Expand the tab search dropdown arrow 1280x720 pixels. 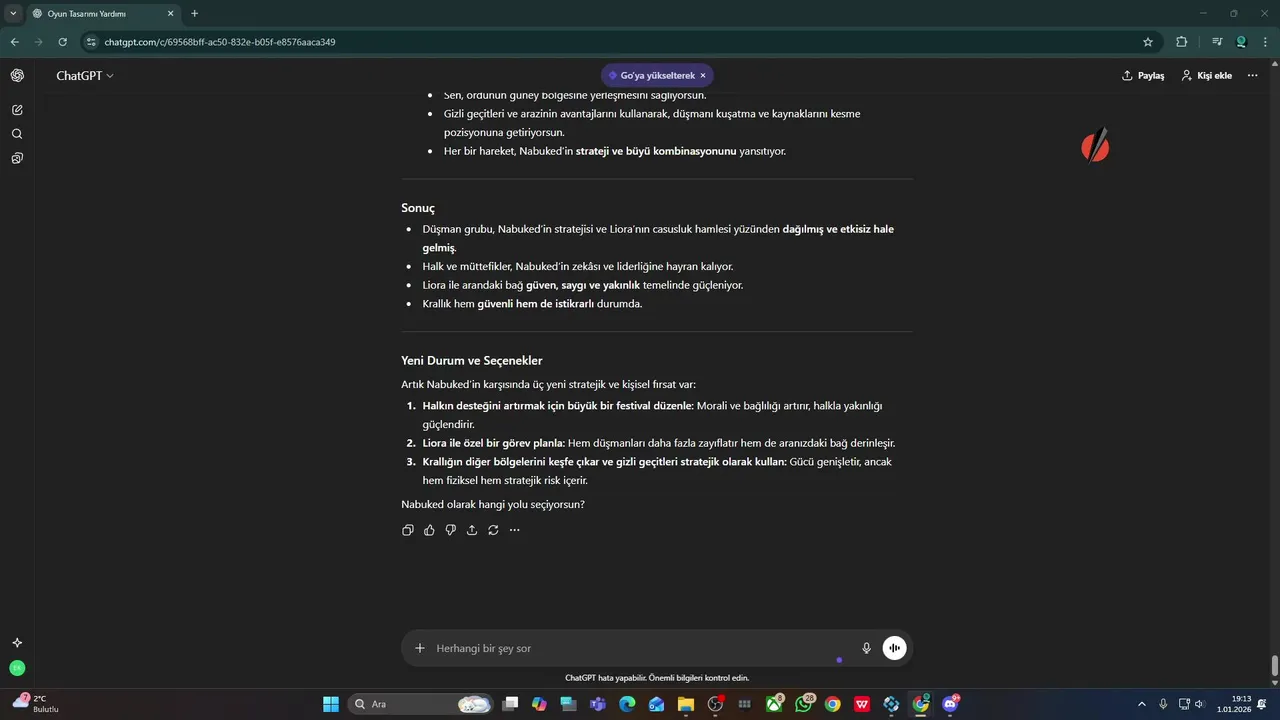[13, 14]
